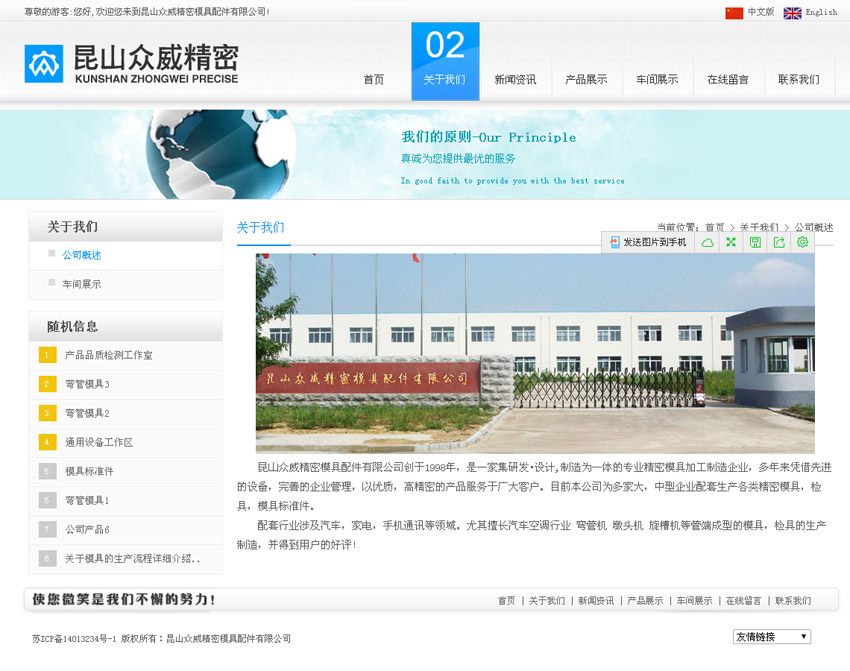Click the share icon on image toolbar
Image resolution: width=850 pixels, height=671 pixels.
[779, 242]
